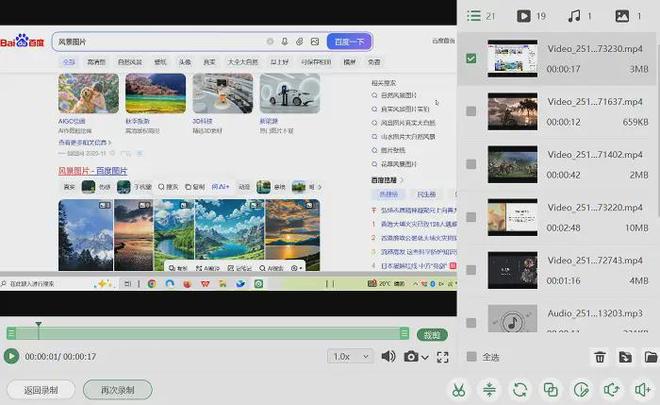Show the image files tab

pos(629,16)
